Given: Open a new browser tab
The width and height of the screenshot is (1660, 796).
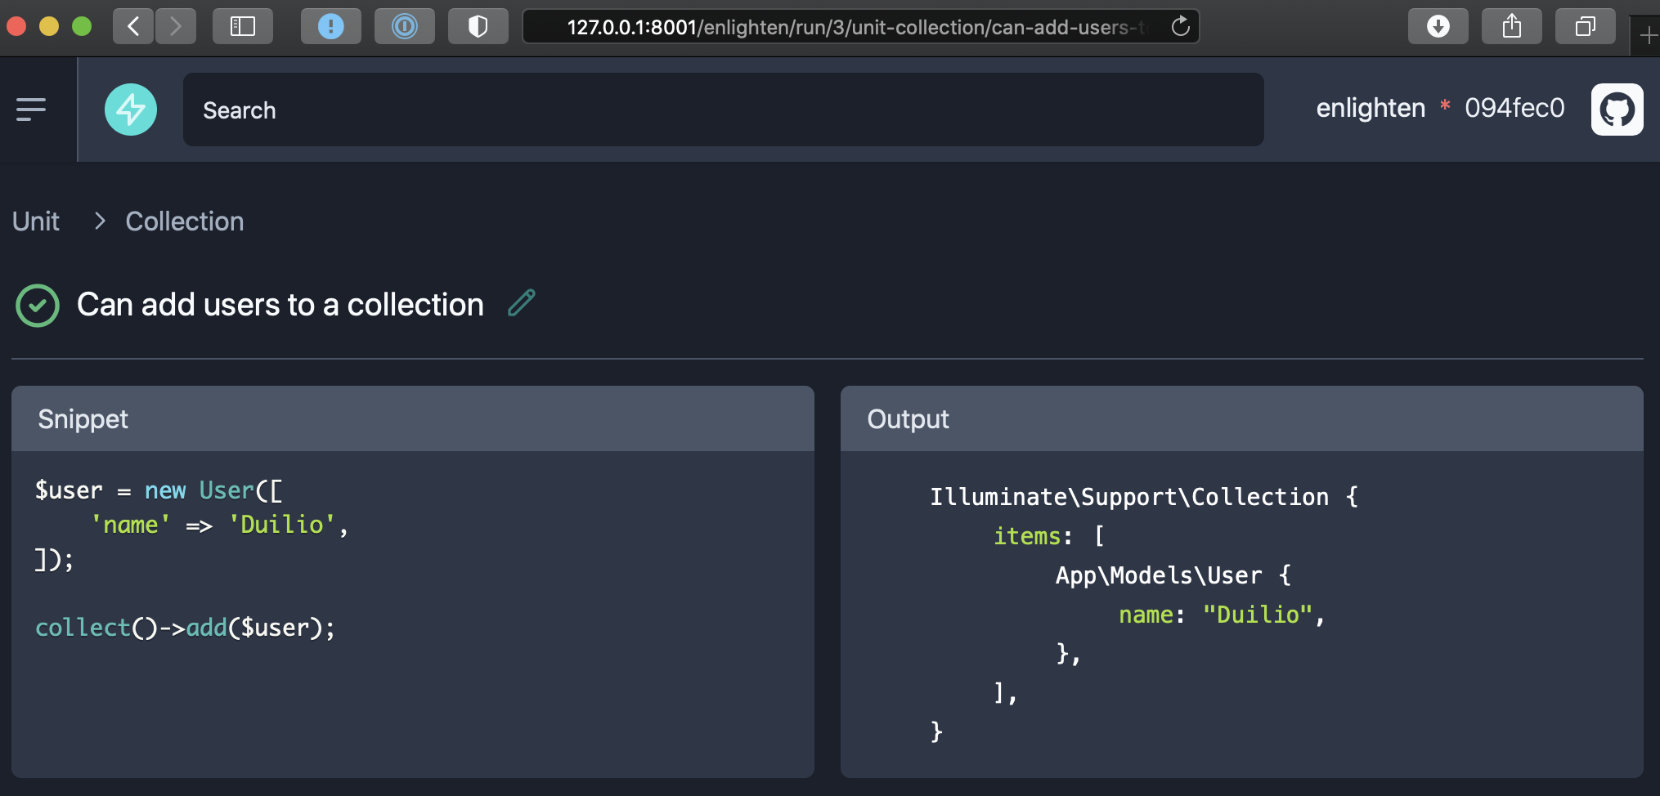Looking at the screenshot, I should tap(1648, 36).
